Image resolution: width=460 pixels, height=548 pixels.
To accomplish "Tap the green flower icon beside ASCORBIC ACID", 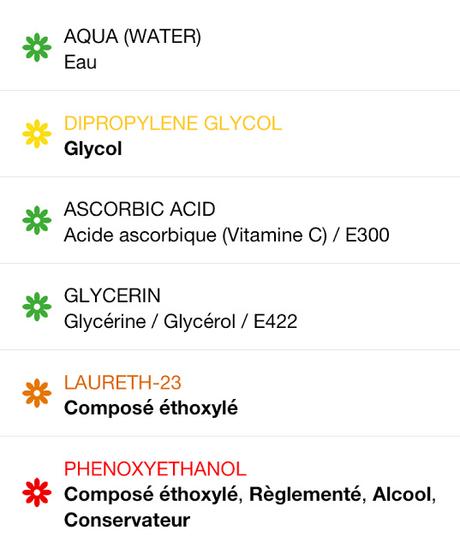I will pos(37,220).
